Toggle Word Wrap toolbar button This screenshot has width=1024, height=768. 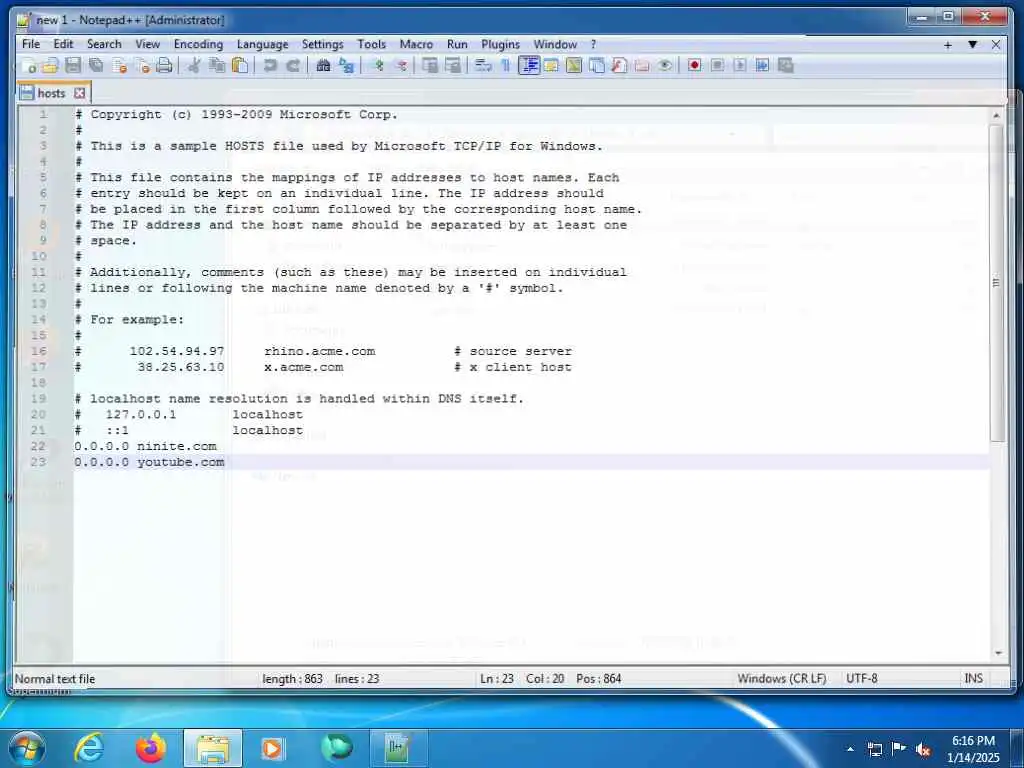(x=483, y=65)
